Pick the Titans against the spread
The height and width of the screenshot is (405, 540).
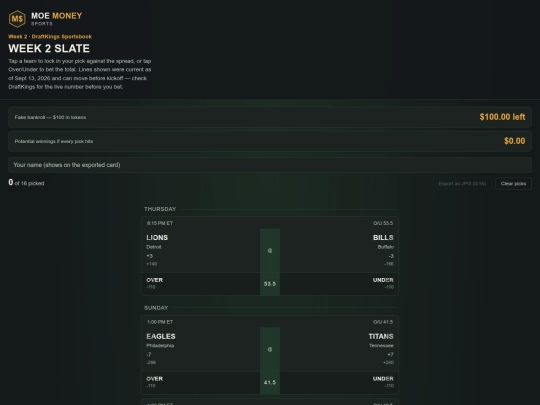pyautogui.click(x=339, y=349)
